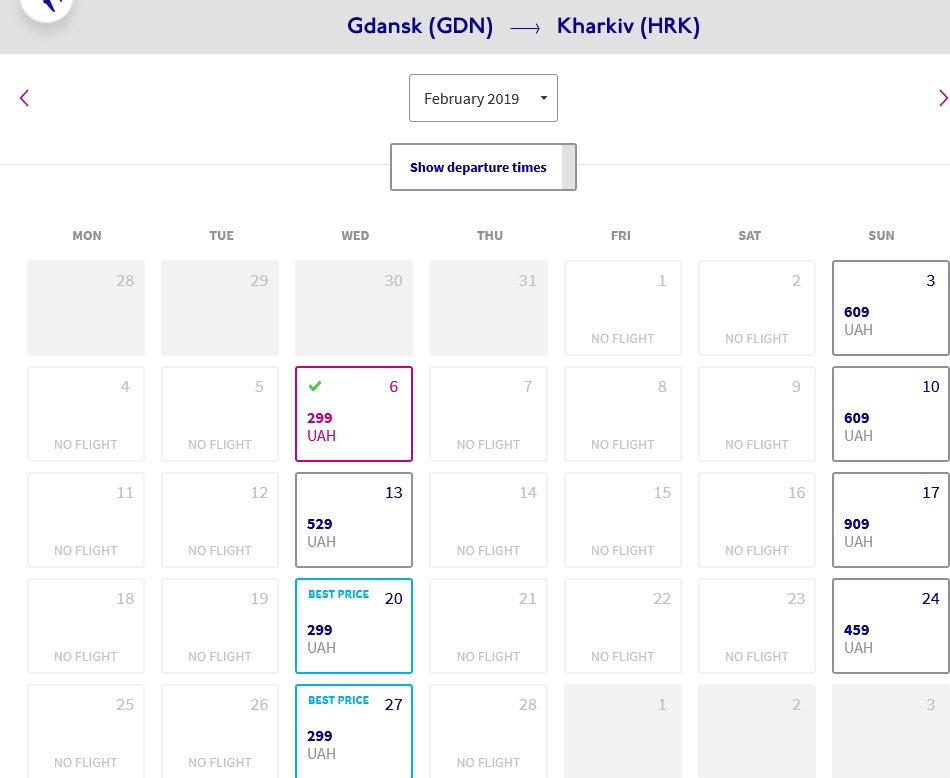The width and height of the screenshot is (950, 778).
Task: Click the BEST PRICE label on February 20
Action: pos(338,594)
